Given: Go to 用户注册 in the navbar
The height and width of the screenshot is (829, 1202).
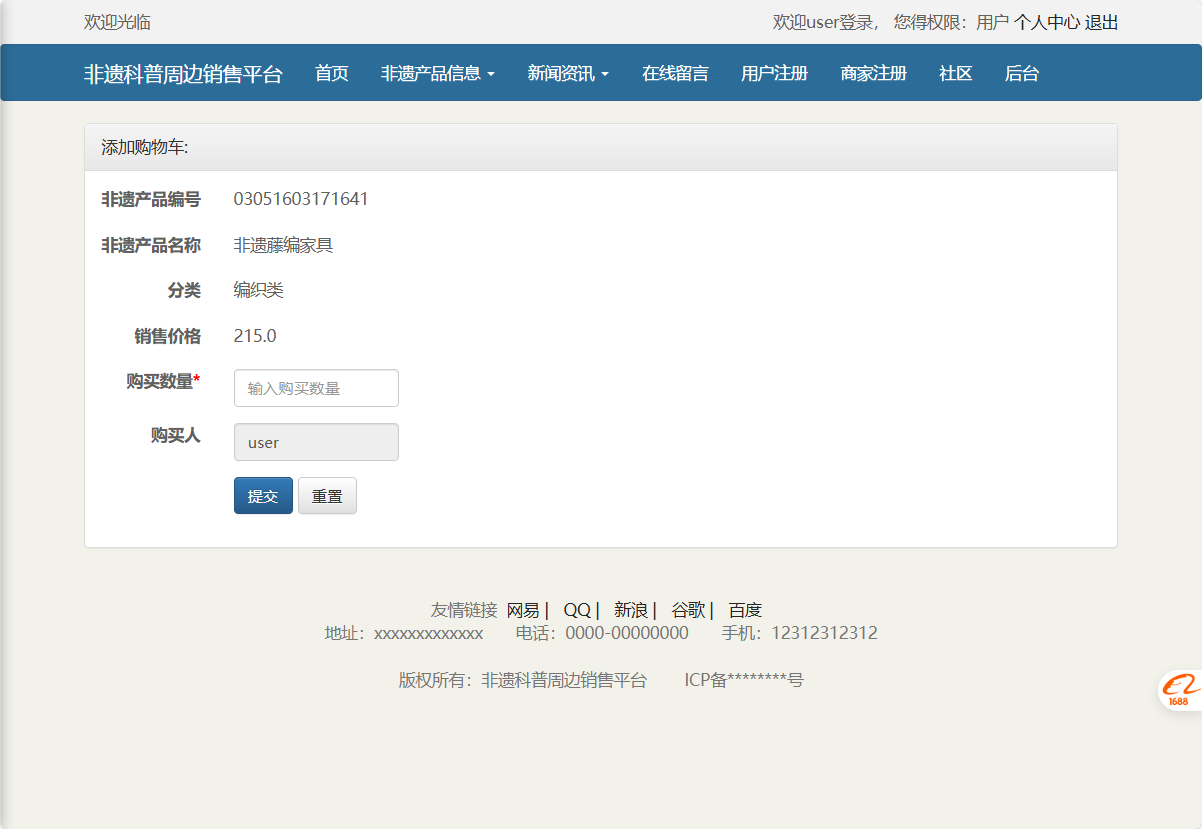Looking at the screenshot, I should 773,72.
